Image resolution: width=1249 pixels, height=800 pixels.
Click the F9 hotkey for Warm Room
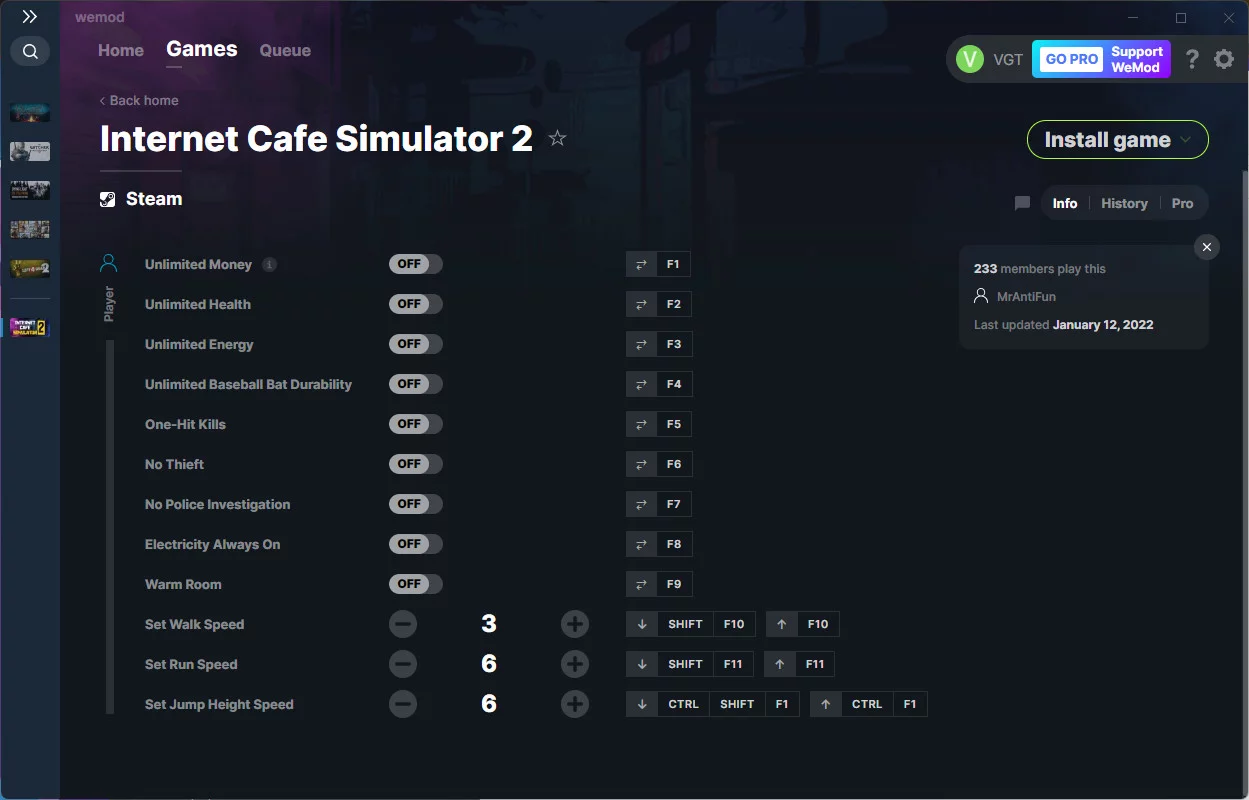coord(674,585)
